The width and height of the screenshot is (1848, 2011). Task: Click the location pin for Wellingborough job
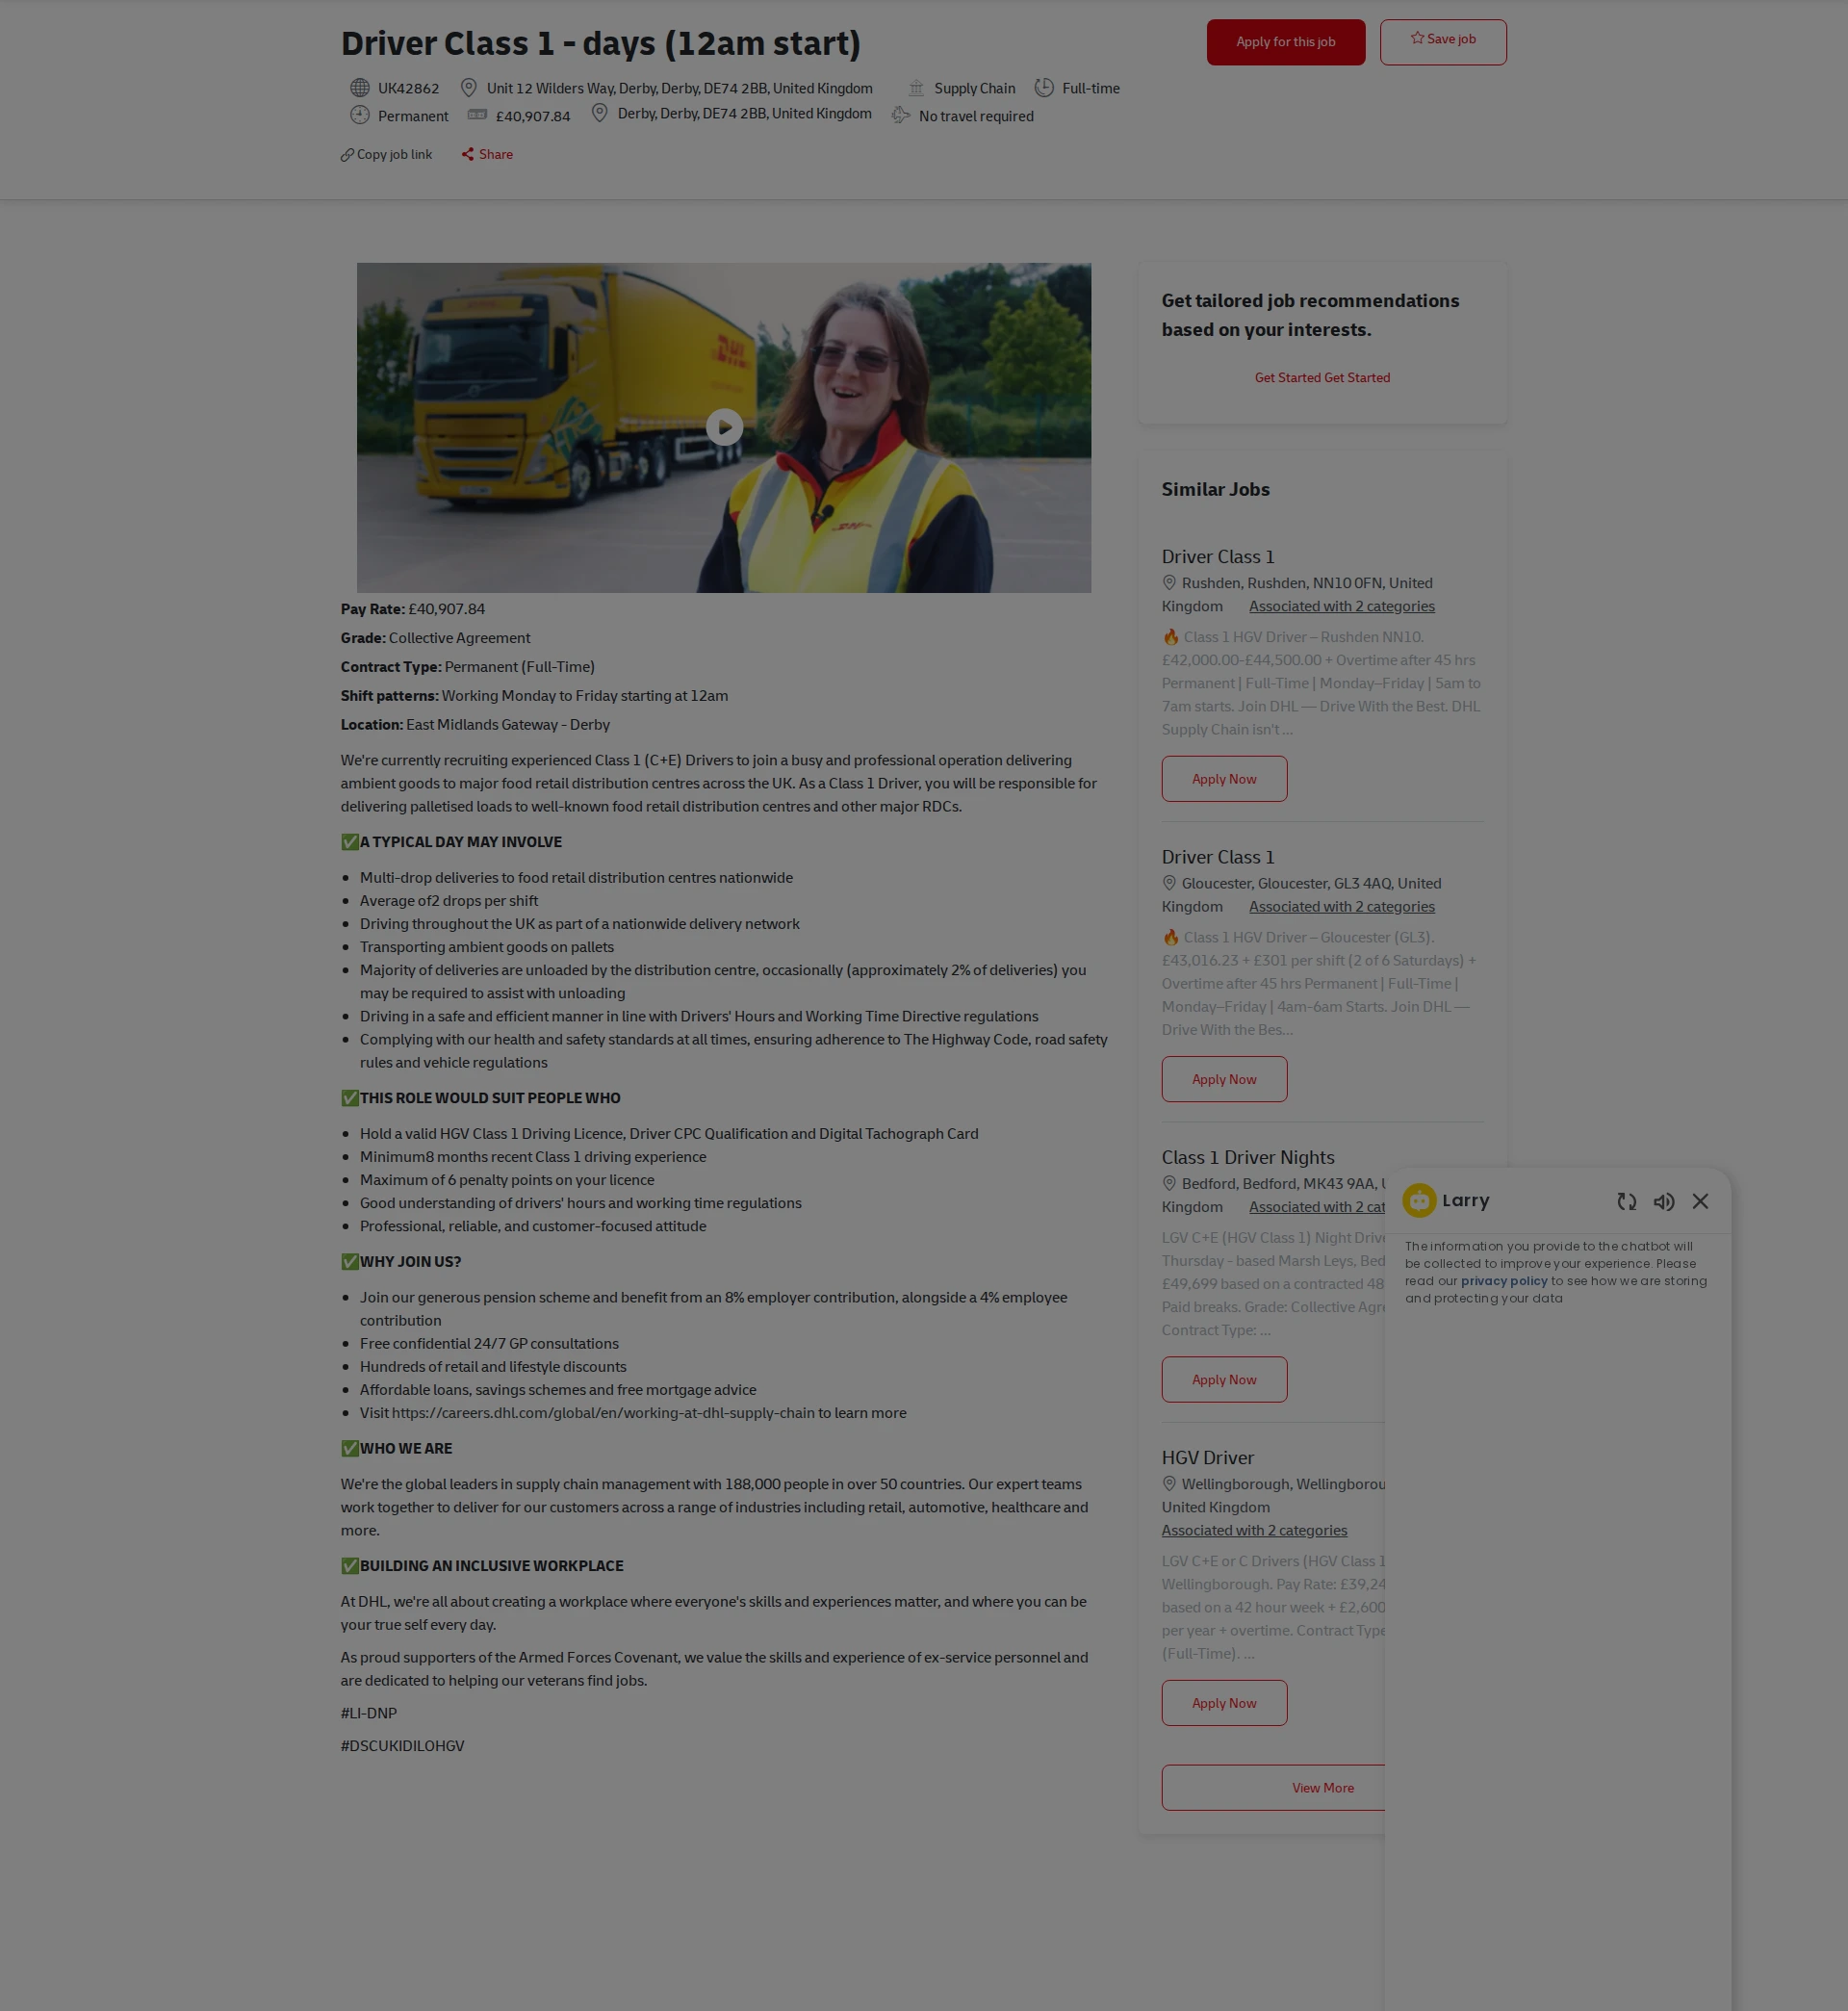click(x=1168, y=1484)
